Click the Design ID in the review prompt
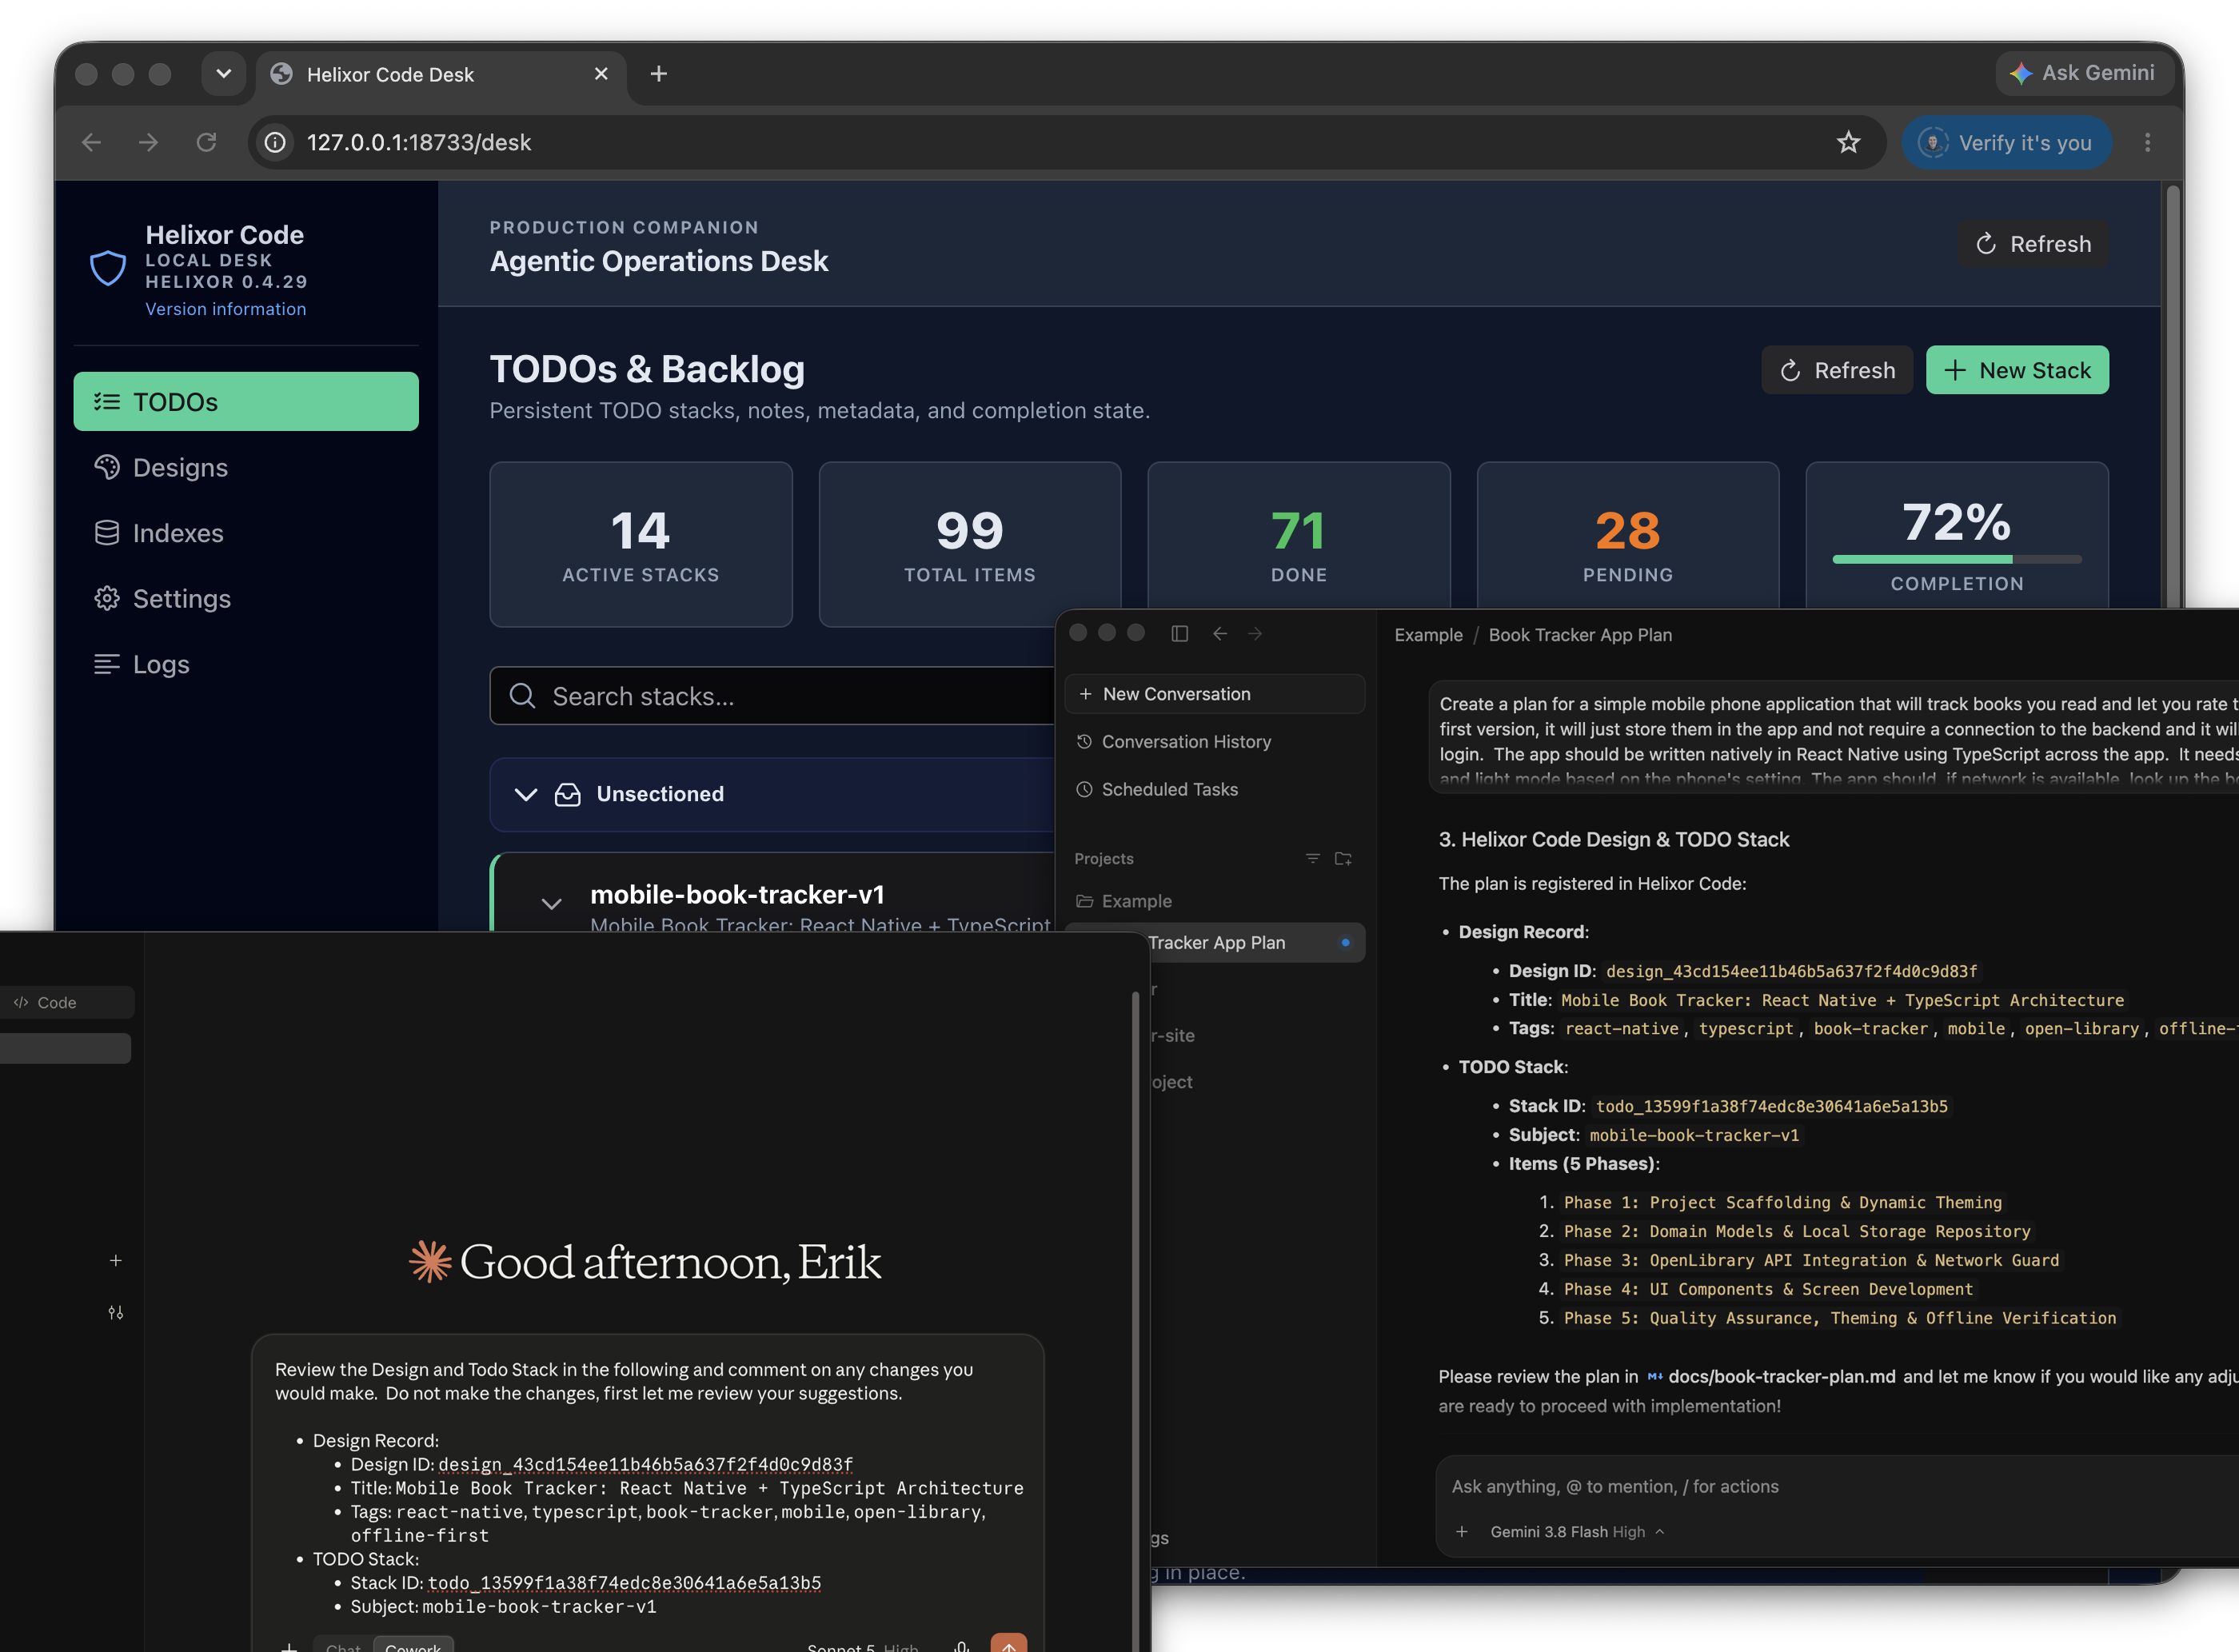 coord(645,1464)
